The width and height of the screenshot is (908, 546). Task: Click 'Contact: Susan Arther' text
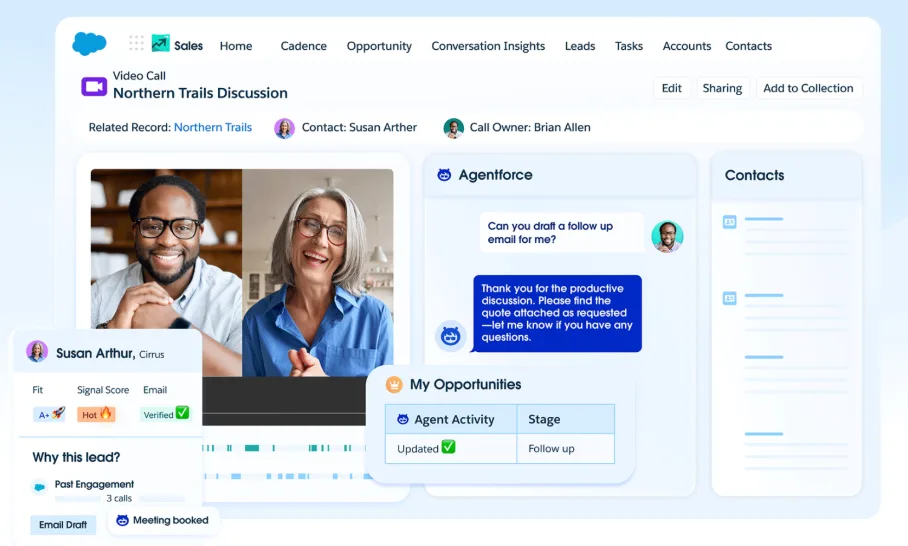pos(359,127)
